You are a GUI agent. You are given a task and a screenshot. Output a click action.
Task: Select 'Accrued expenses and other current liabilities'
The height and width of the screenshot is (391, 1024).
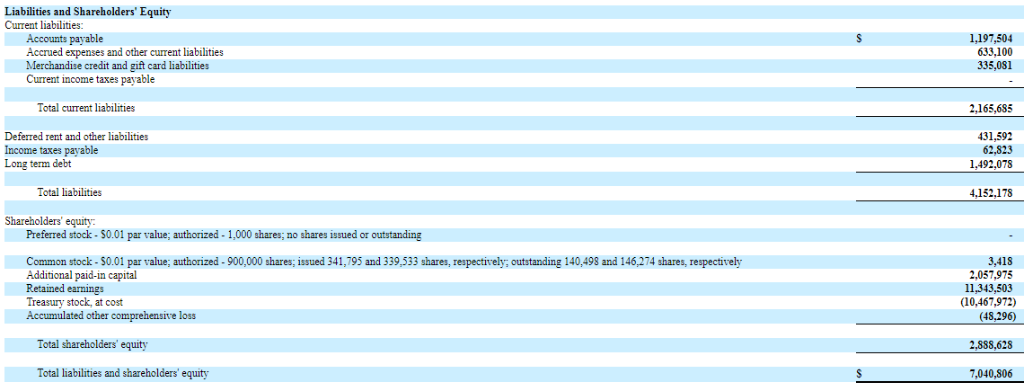pyautogui.click(x=125, y=52)
